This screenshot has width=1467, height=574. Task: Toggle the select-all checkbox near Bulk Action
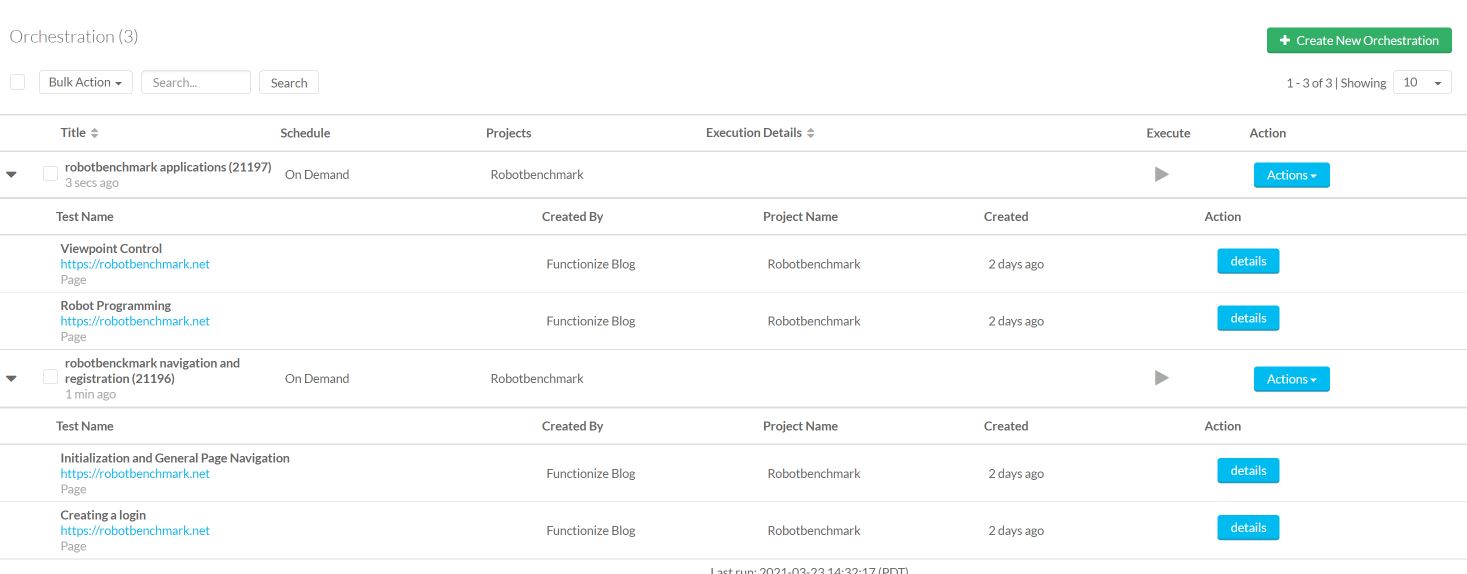(x=17, y=82)
